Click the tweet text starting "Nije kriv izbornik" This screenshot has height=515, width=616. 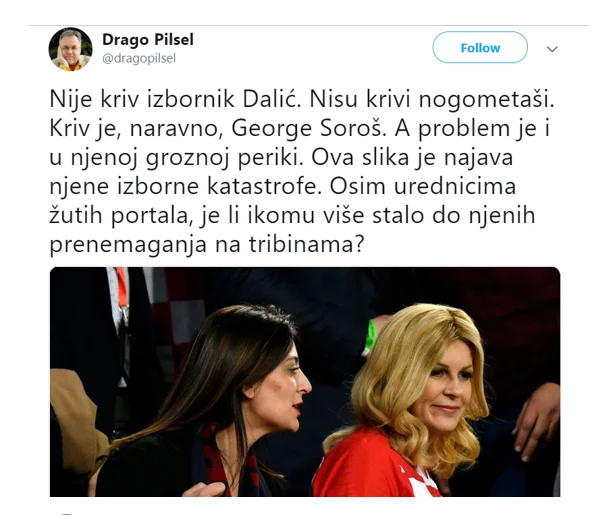click(x=301, y=172)
